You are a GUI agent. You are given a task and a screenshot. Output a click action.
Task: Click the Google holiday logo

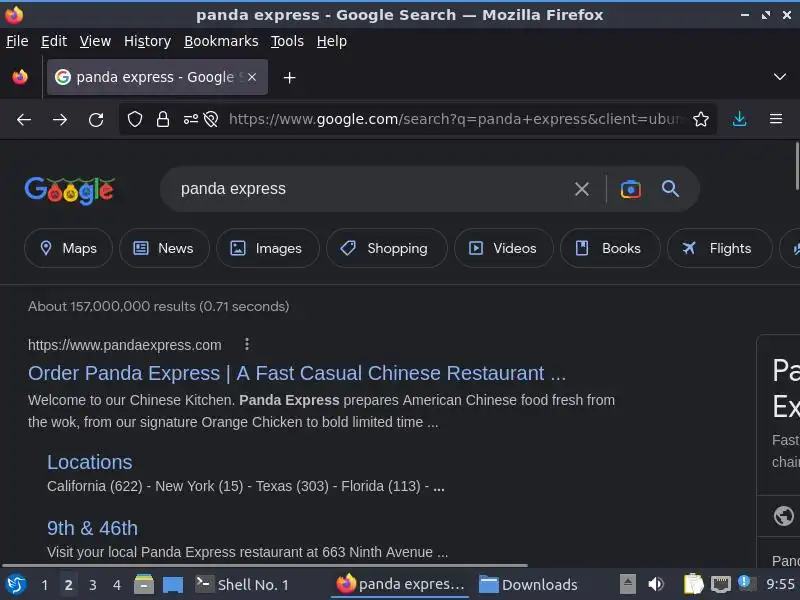[x=69, y=191]
